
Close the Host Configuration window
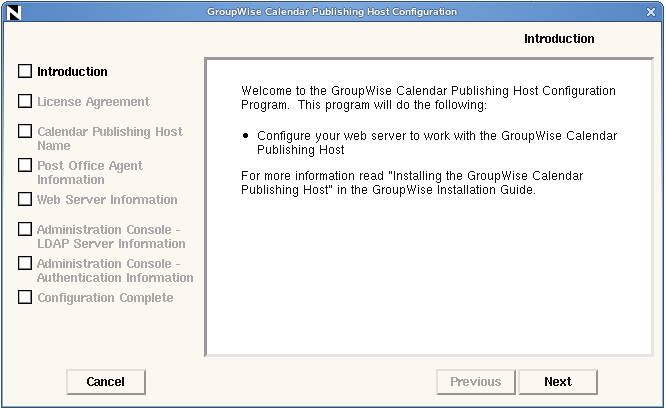click(x=651, y=12)
